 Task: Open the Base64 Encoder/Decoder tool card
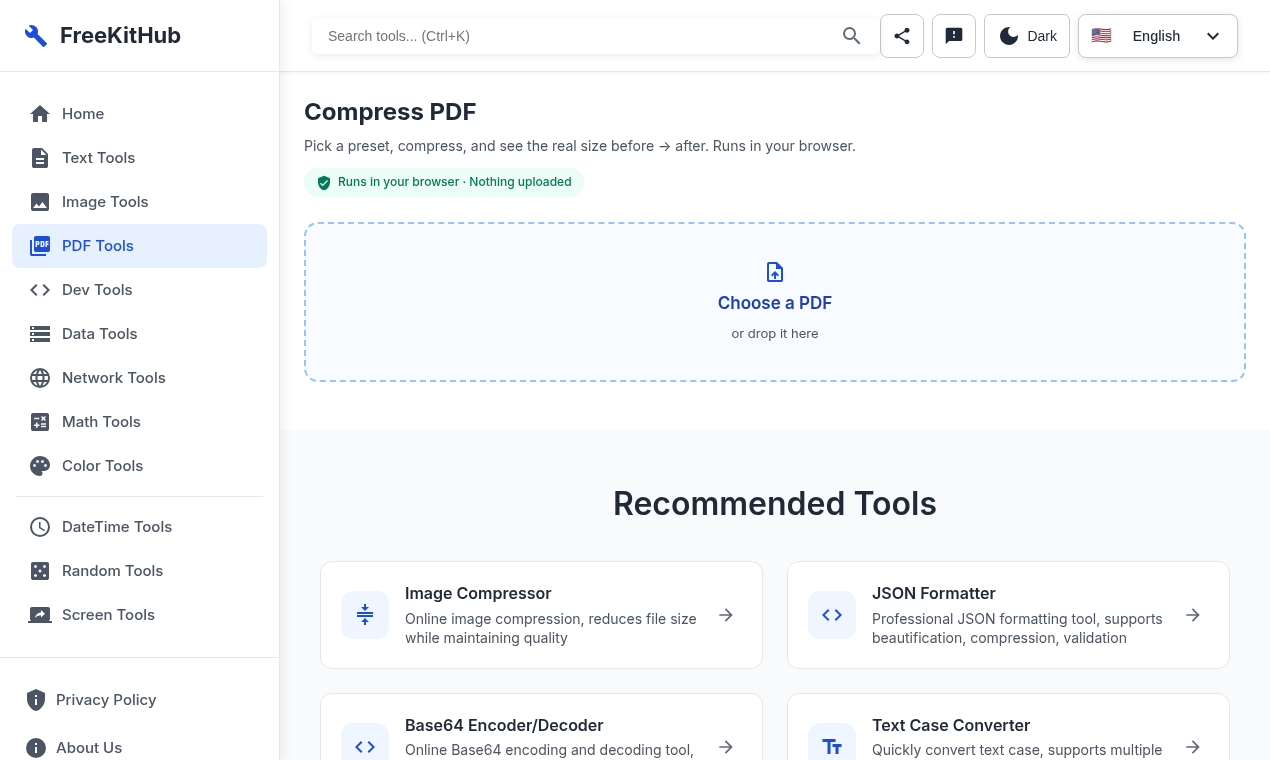tap(541, 727)
